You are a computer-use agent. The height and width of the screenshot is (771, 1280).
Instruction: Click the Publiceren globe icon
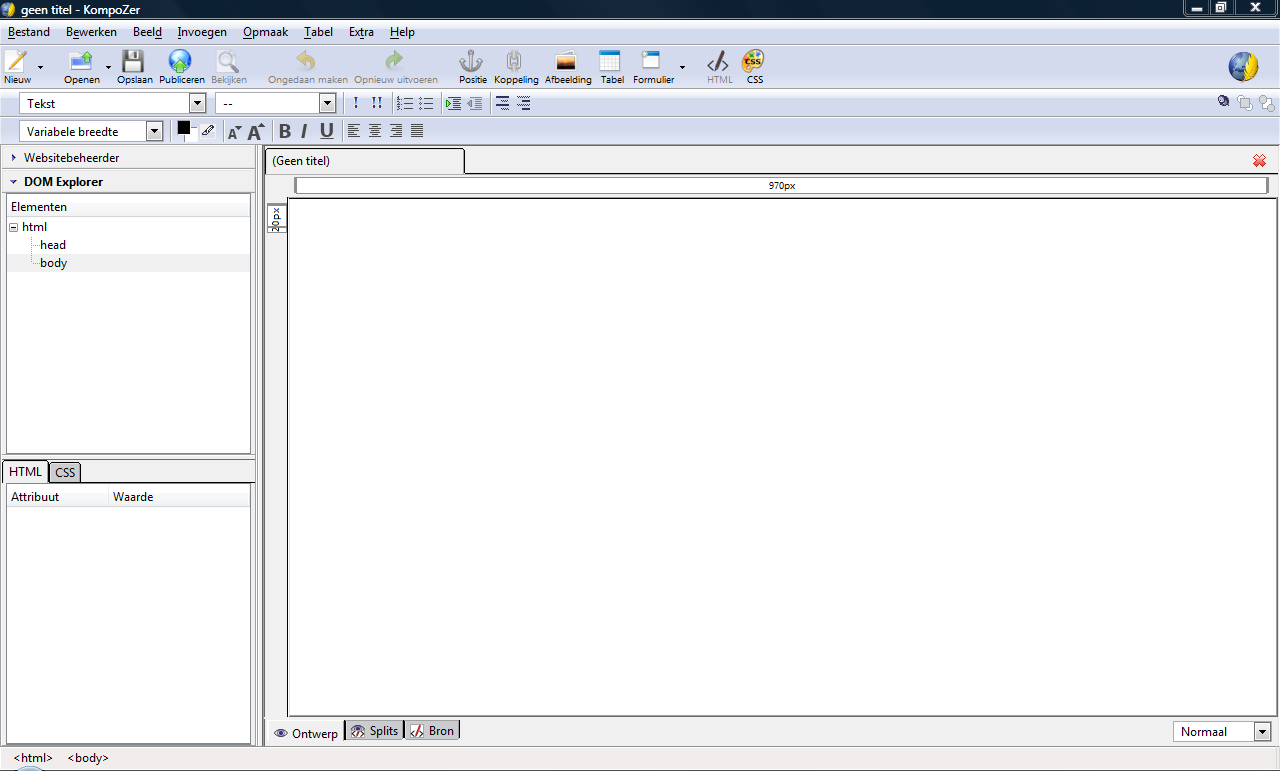(x=181, y=67)
